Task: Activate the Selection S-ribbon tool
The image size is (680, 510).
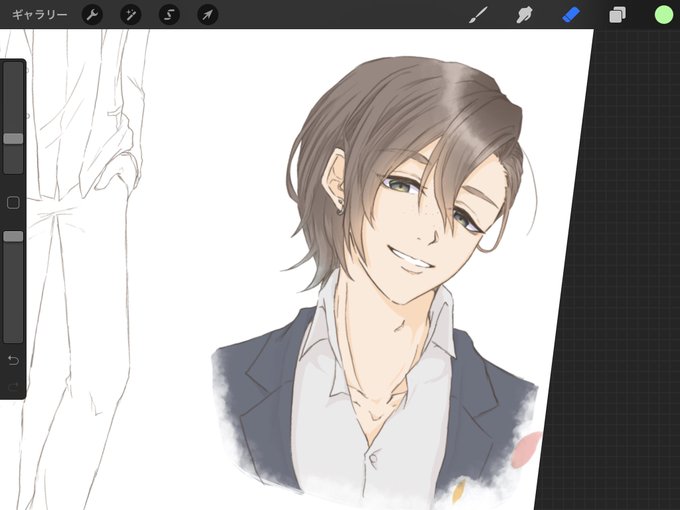Action: [169, 15]
